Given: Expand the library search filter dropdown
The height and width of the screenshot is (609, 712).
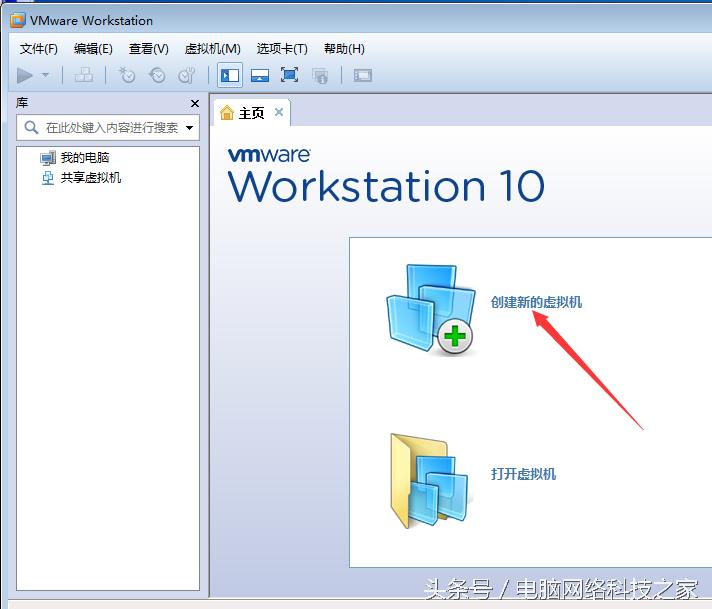Looking at the screenshot, I should 189,128.
